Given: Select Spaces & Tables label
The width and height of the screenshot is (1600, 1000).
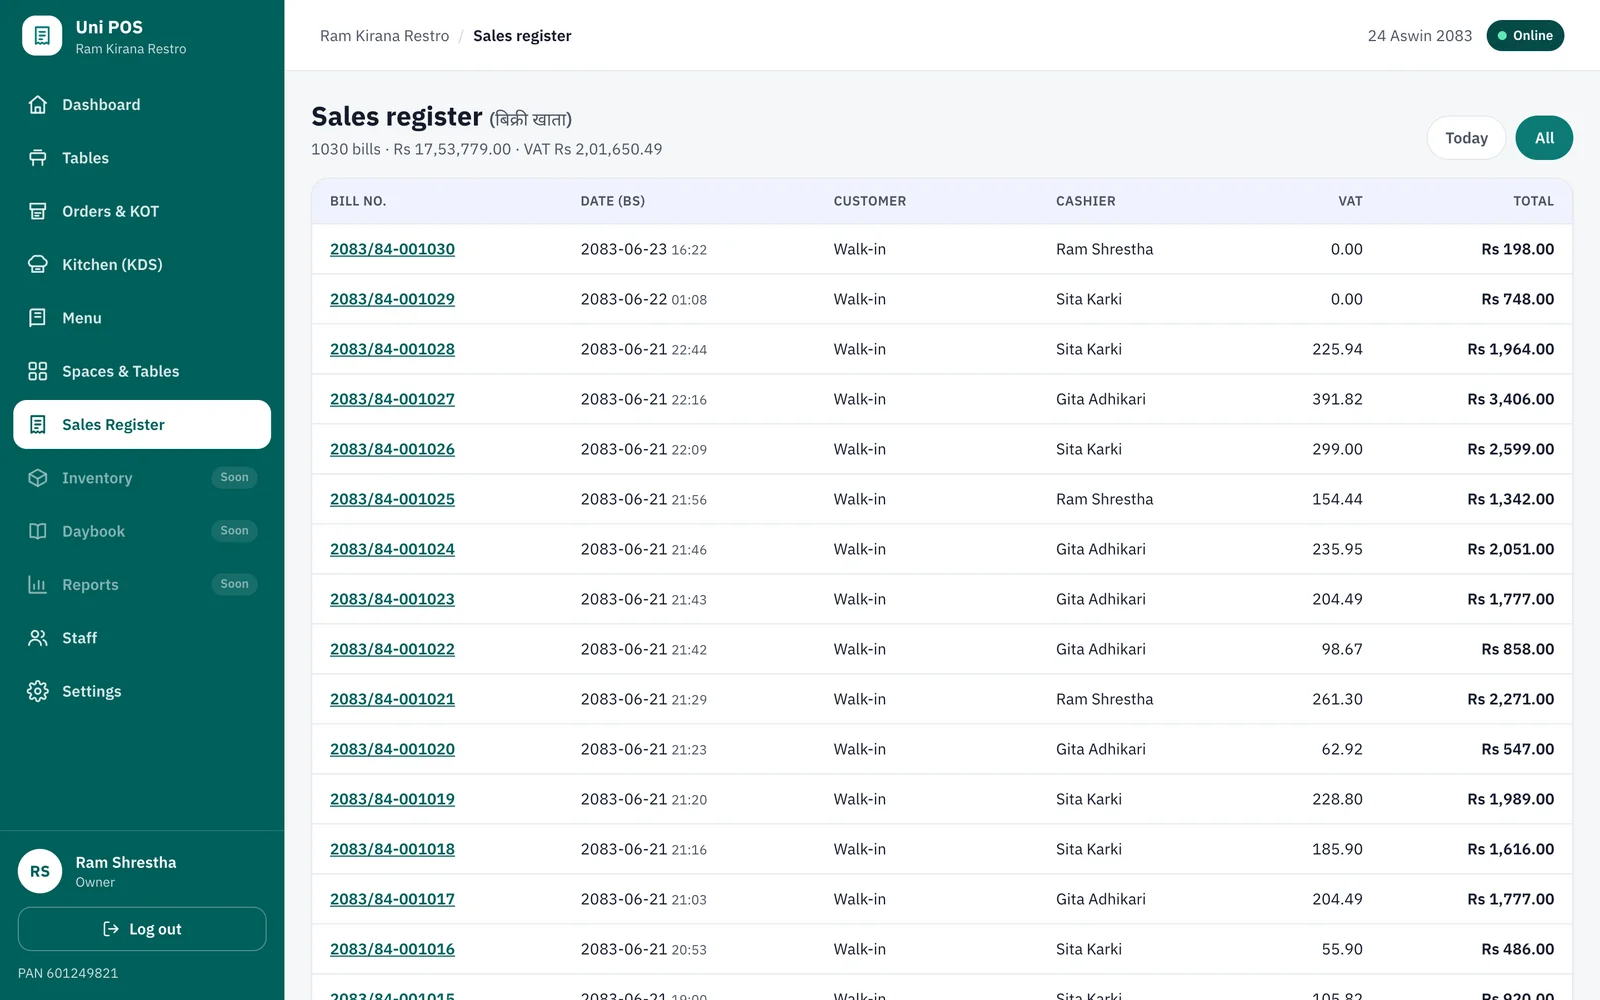Looking at the screenshot, I should click(x=121, y=371).
